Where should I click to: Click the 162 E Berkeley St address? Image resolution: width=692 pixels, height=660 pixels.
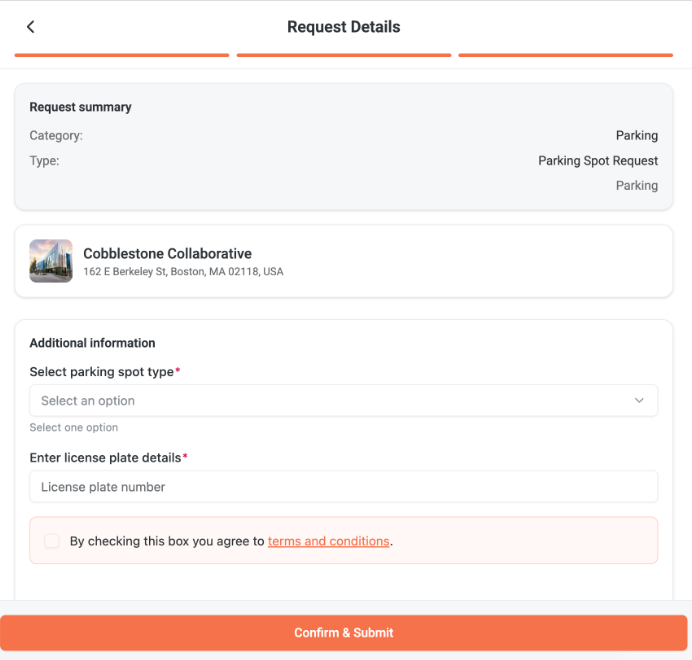pyautogui.click(x=183, y=272)
